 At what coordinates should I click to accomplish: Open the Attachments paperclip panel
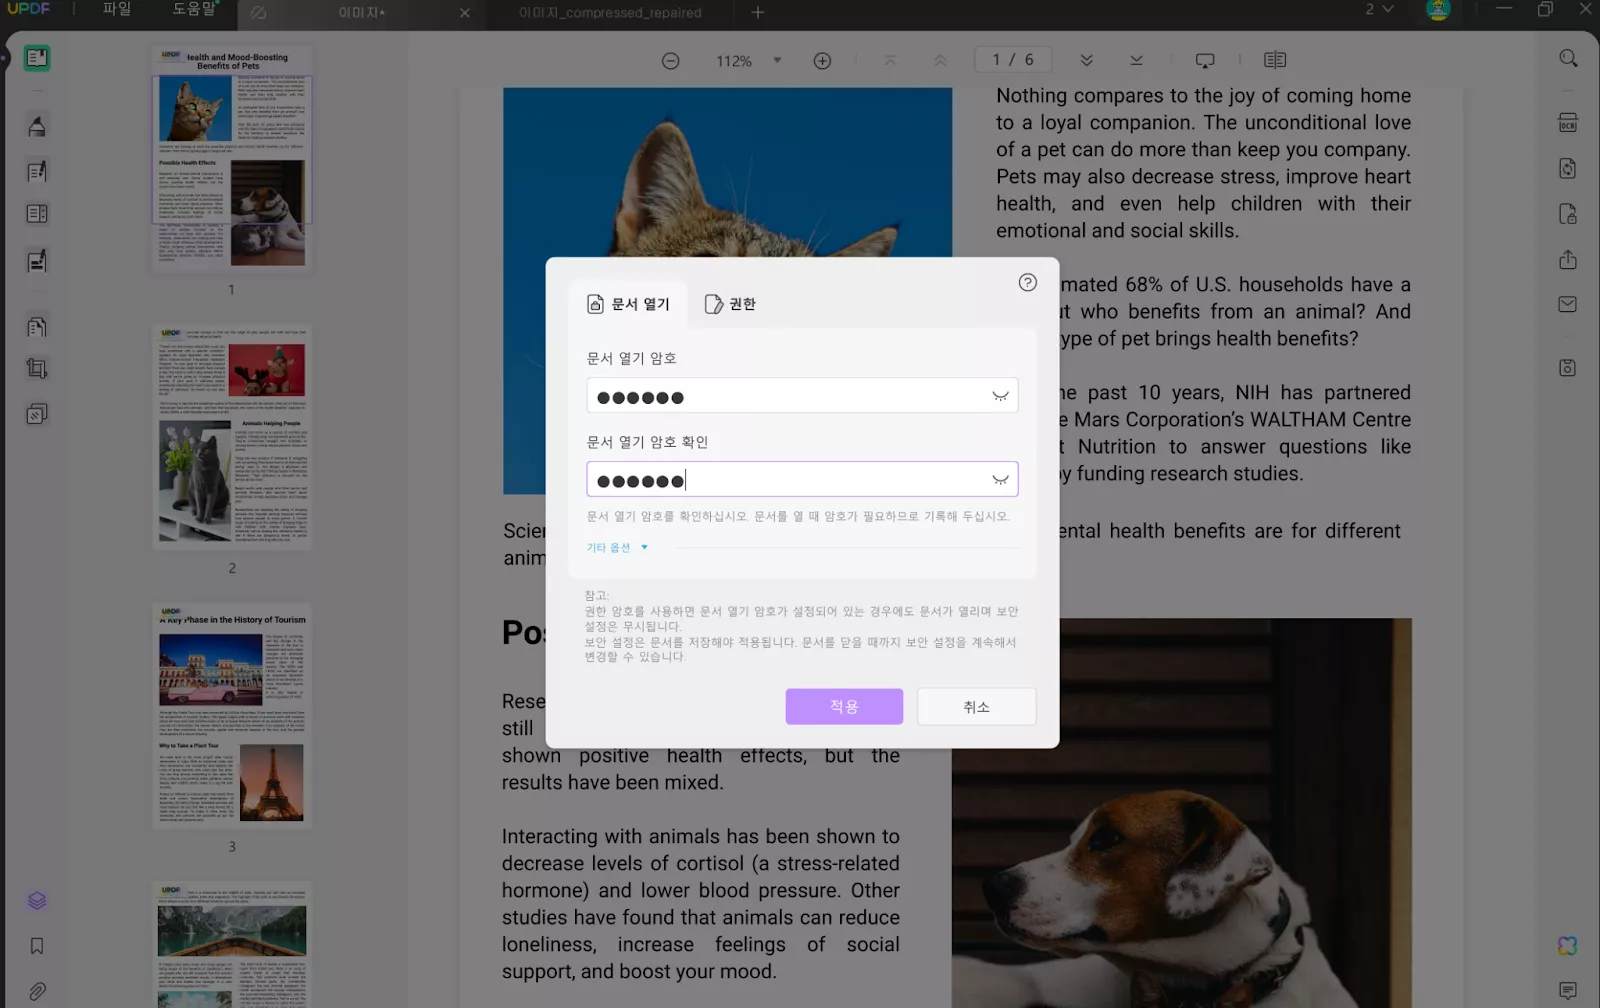tap(37, 991)
